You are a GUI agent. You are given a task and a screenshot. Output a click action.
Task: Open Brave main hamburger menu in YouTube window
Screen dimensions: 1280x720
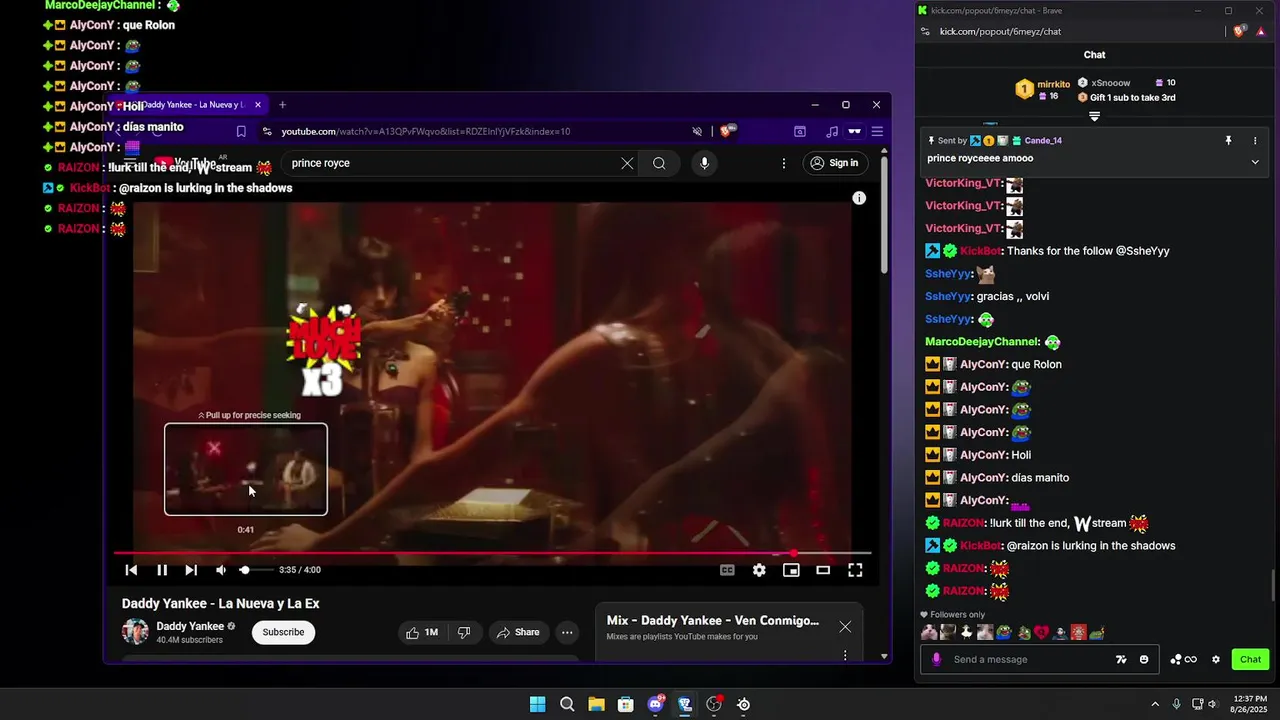pyautogui.click(x=877, y=131)
